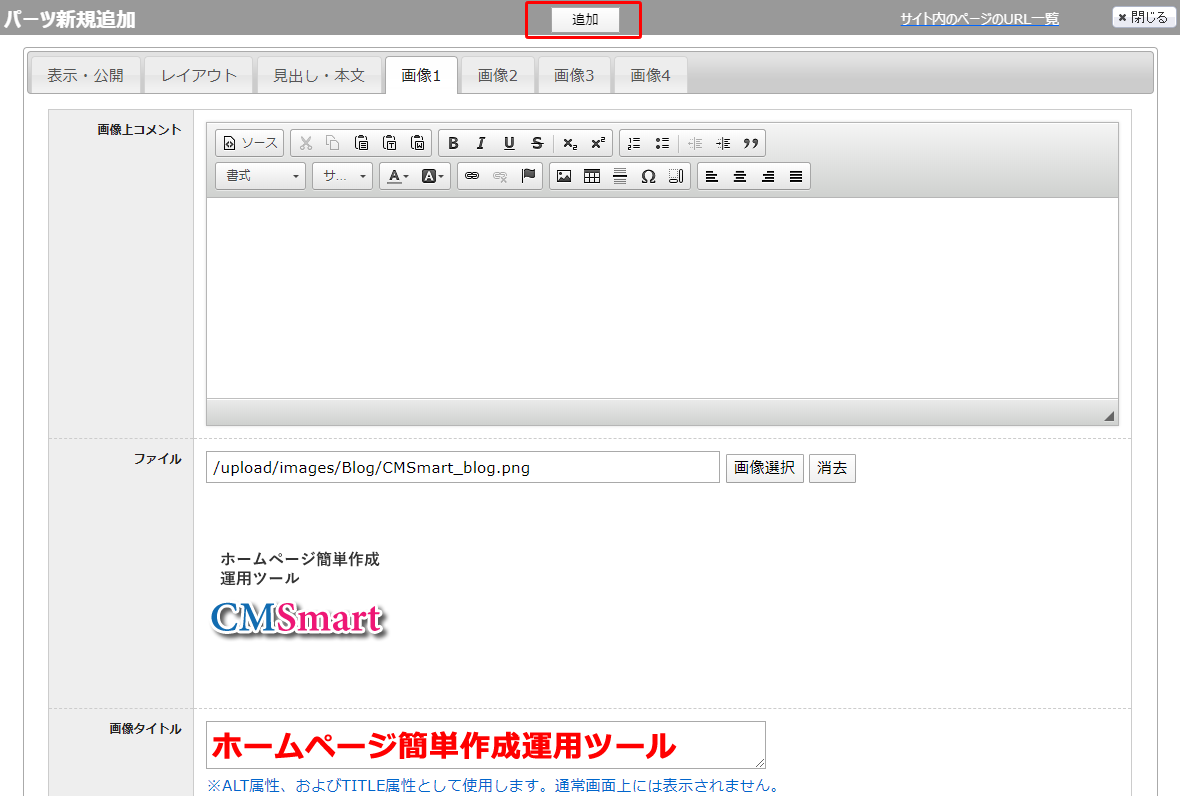
Task: Switch to the 画像2 tab
Action: 498,75
